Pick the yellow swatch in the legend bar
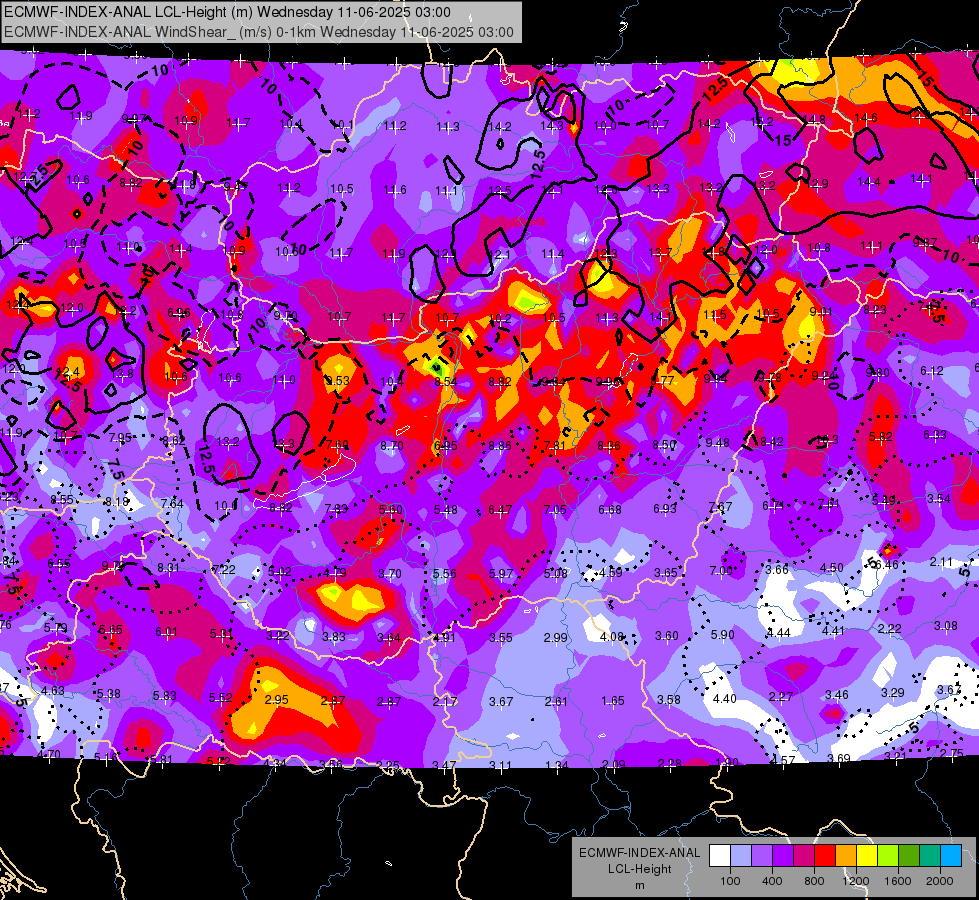Image resolution: width=979 pixels, height=900 pixels. tap(867, 856)
